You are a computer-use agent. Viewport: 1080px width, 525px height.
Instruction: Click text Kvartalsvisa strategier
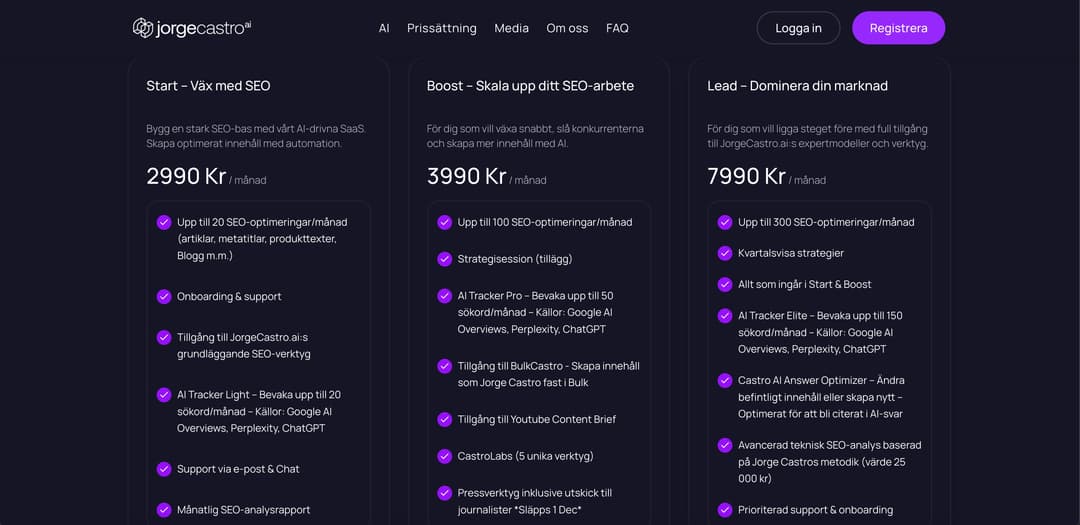tap(791, 253)
